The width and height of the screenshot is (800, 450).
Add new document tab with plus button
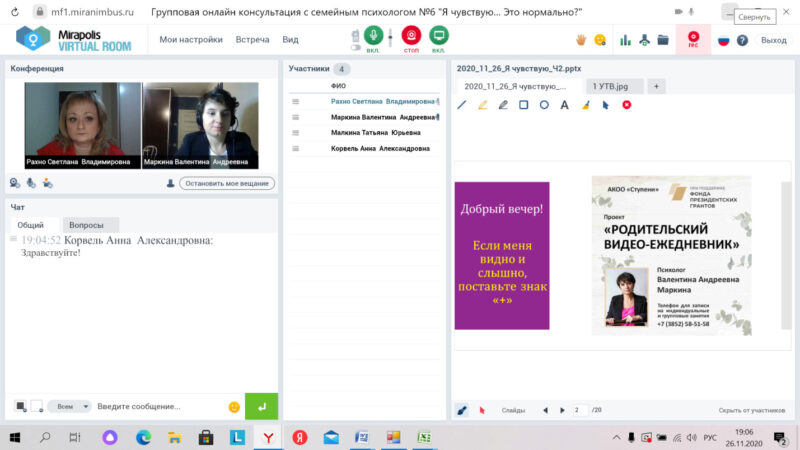pos(656,86)
